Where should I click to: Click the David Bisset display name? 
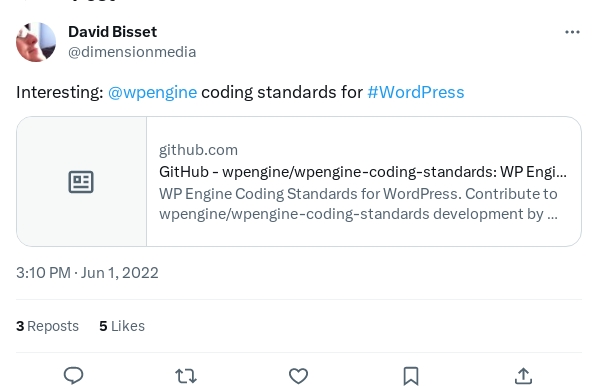point(113,32)
